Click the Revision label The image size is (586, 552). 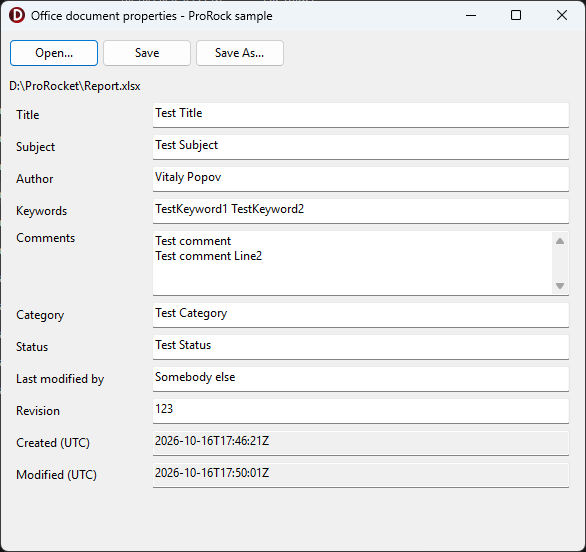38,411
